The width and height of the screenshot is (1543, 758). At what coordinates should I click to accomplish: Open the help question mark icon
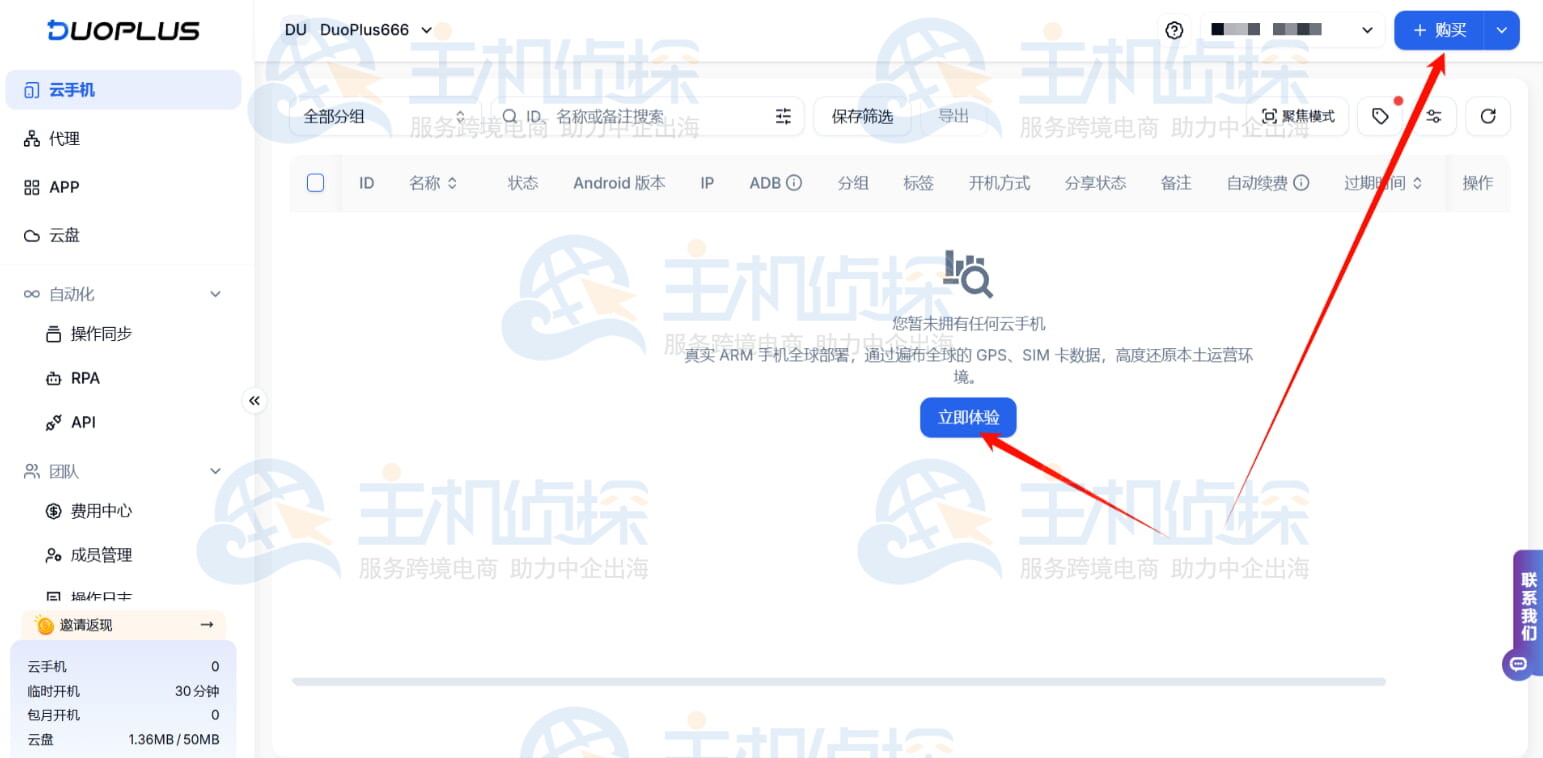(x=1174, y=30)
